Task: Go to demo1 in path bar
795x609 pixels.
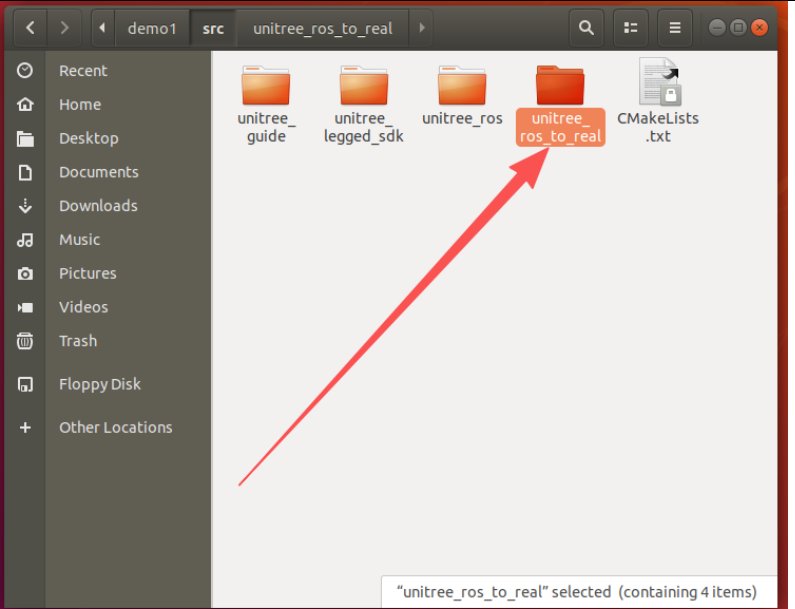Action: [151, 28]
